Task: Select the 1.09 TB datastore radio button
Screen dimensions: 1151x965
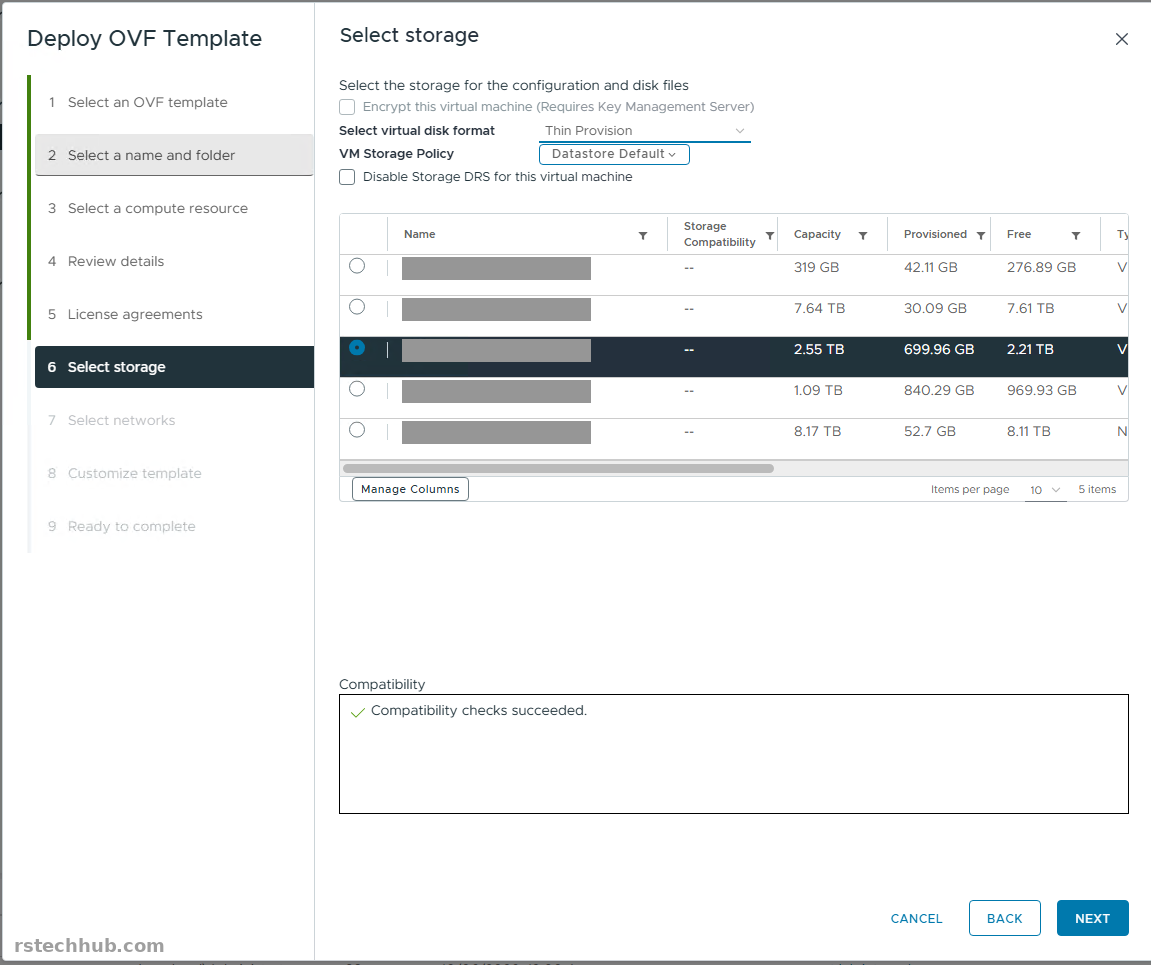Action: (x=357, y=389)
